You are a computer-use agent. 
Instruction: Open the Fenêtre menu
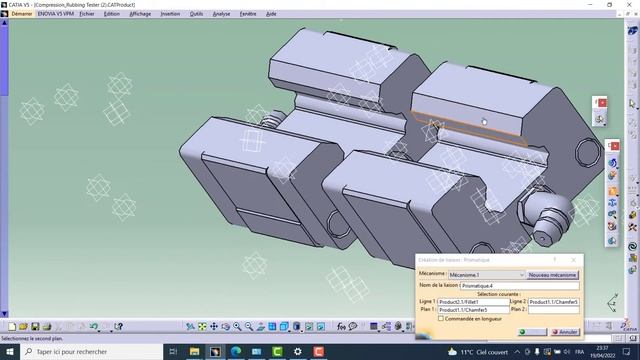(x=248, y=14)
